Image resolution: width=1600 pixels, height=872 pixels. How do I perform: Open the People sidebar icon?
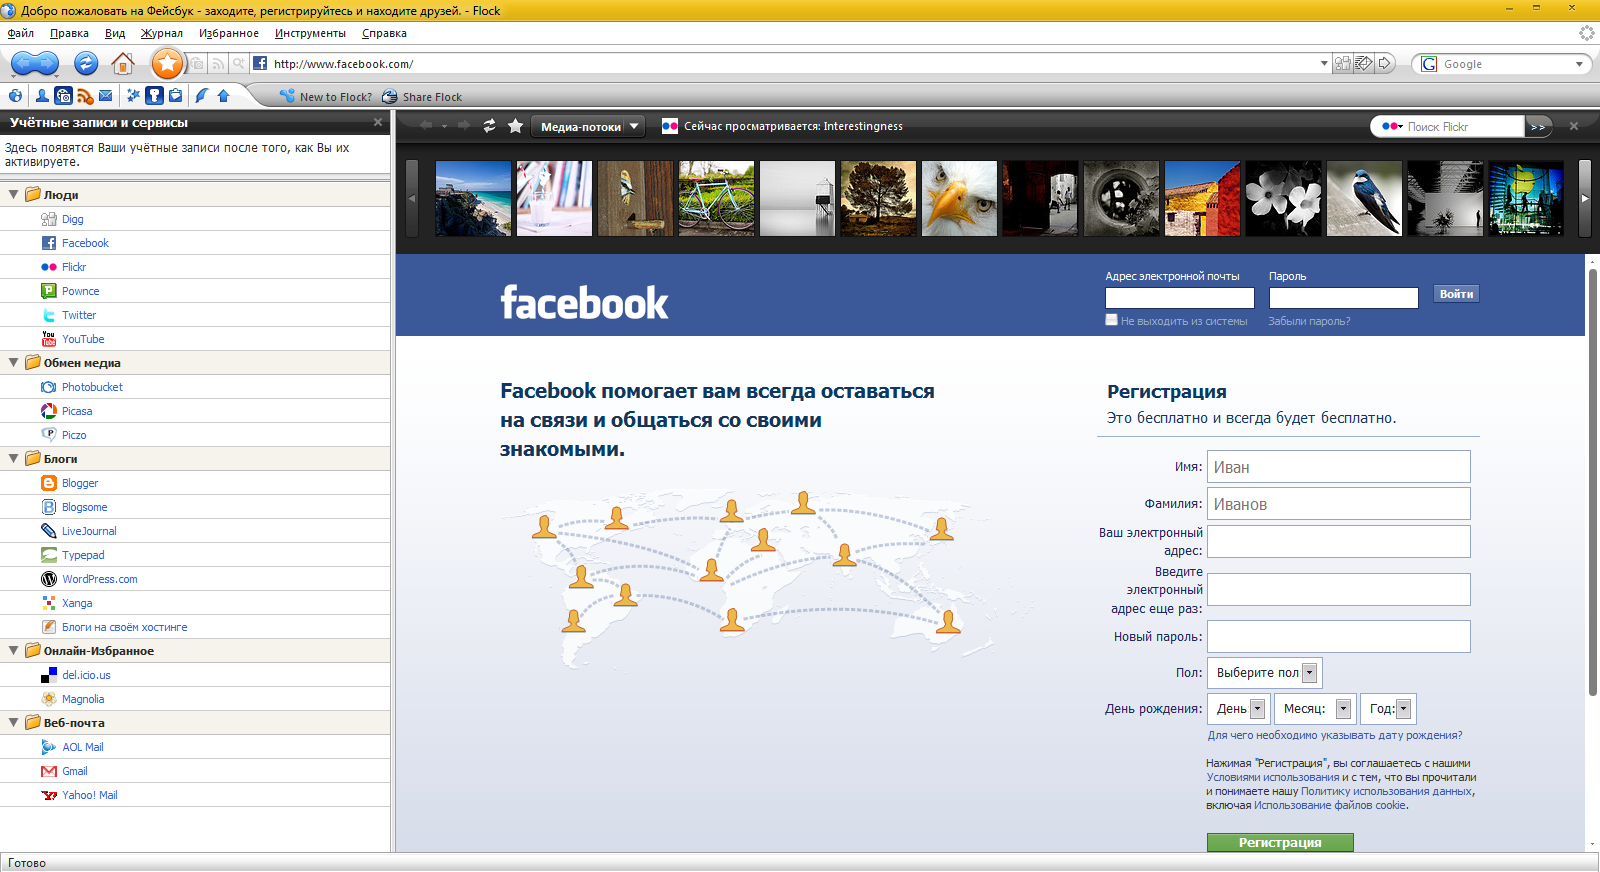(42, 96)
